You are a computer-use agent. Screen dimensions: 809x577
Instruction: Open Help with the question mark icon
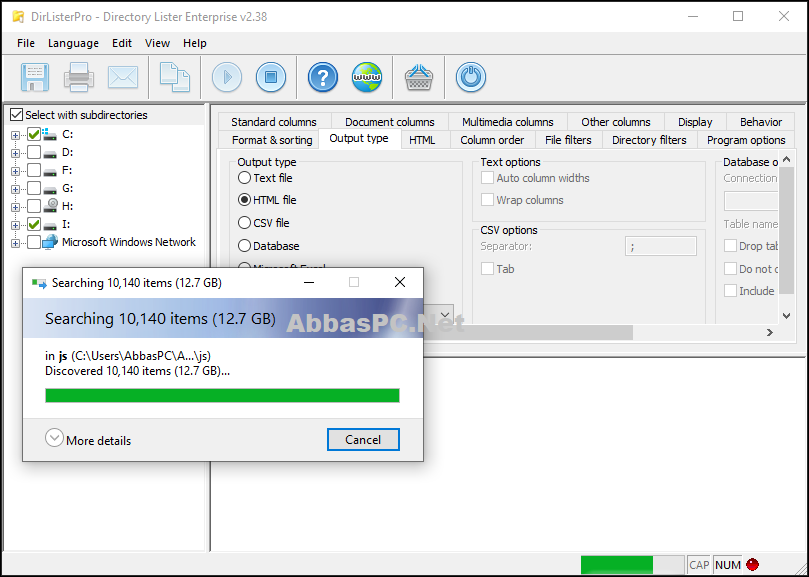(x=323, y=77)
